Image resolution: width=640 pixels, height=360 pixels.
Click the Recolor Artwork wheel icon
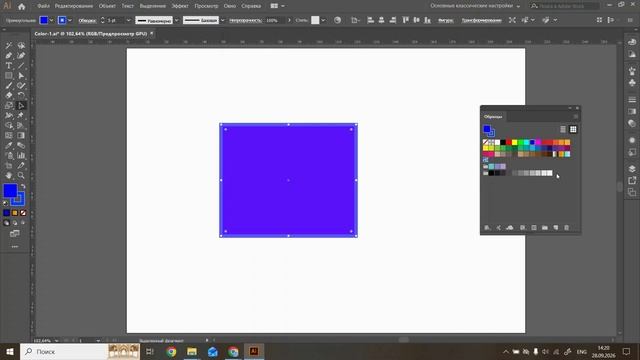click(x=337, y=20)
